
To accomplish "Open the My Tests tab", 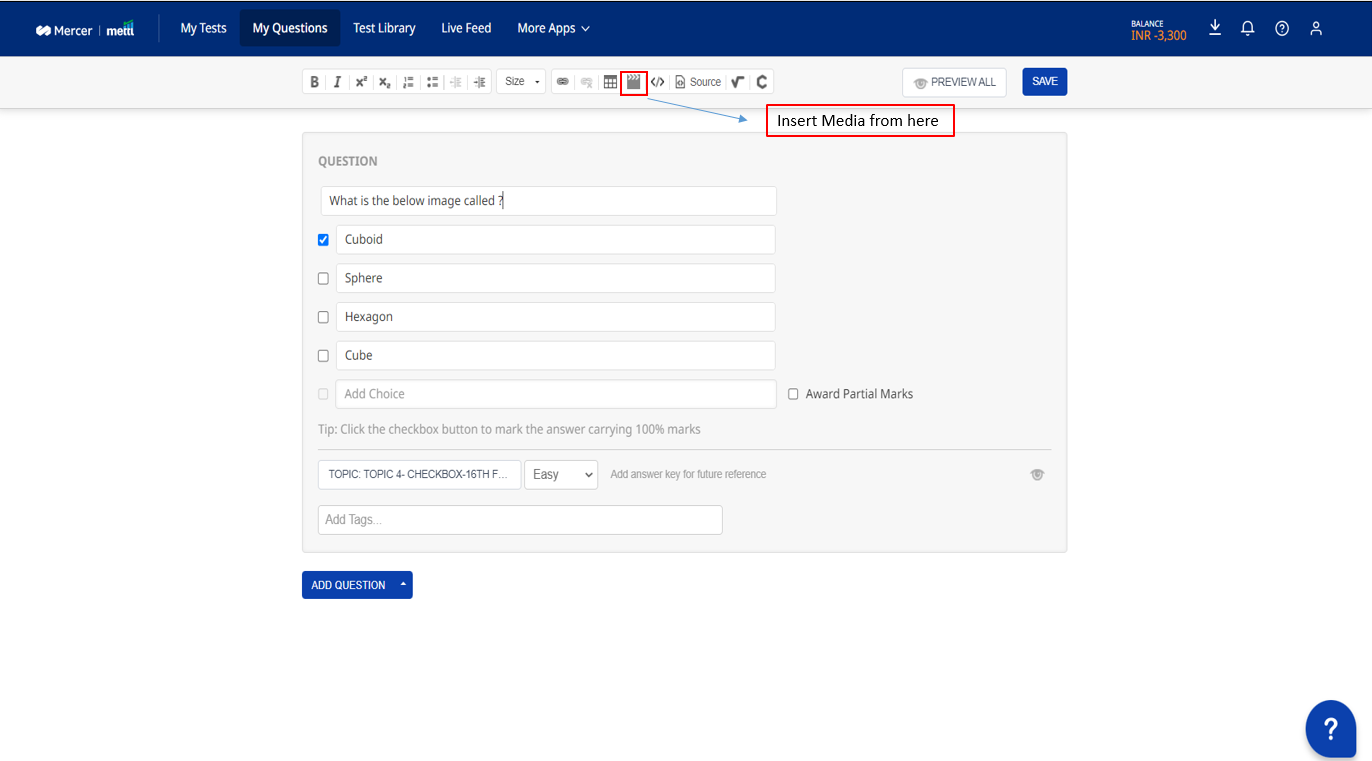I will coord(203,28).
